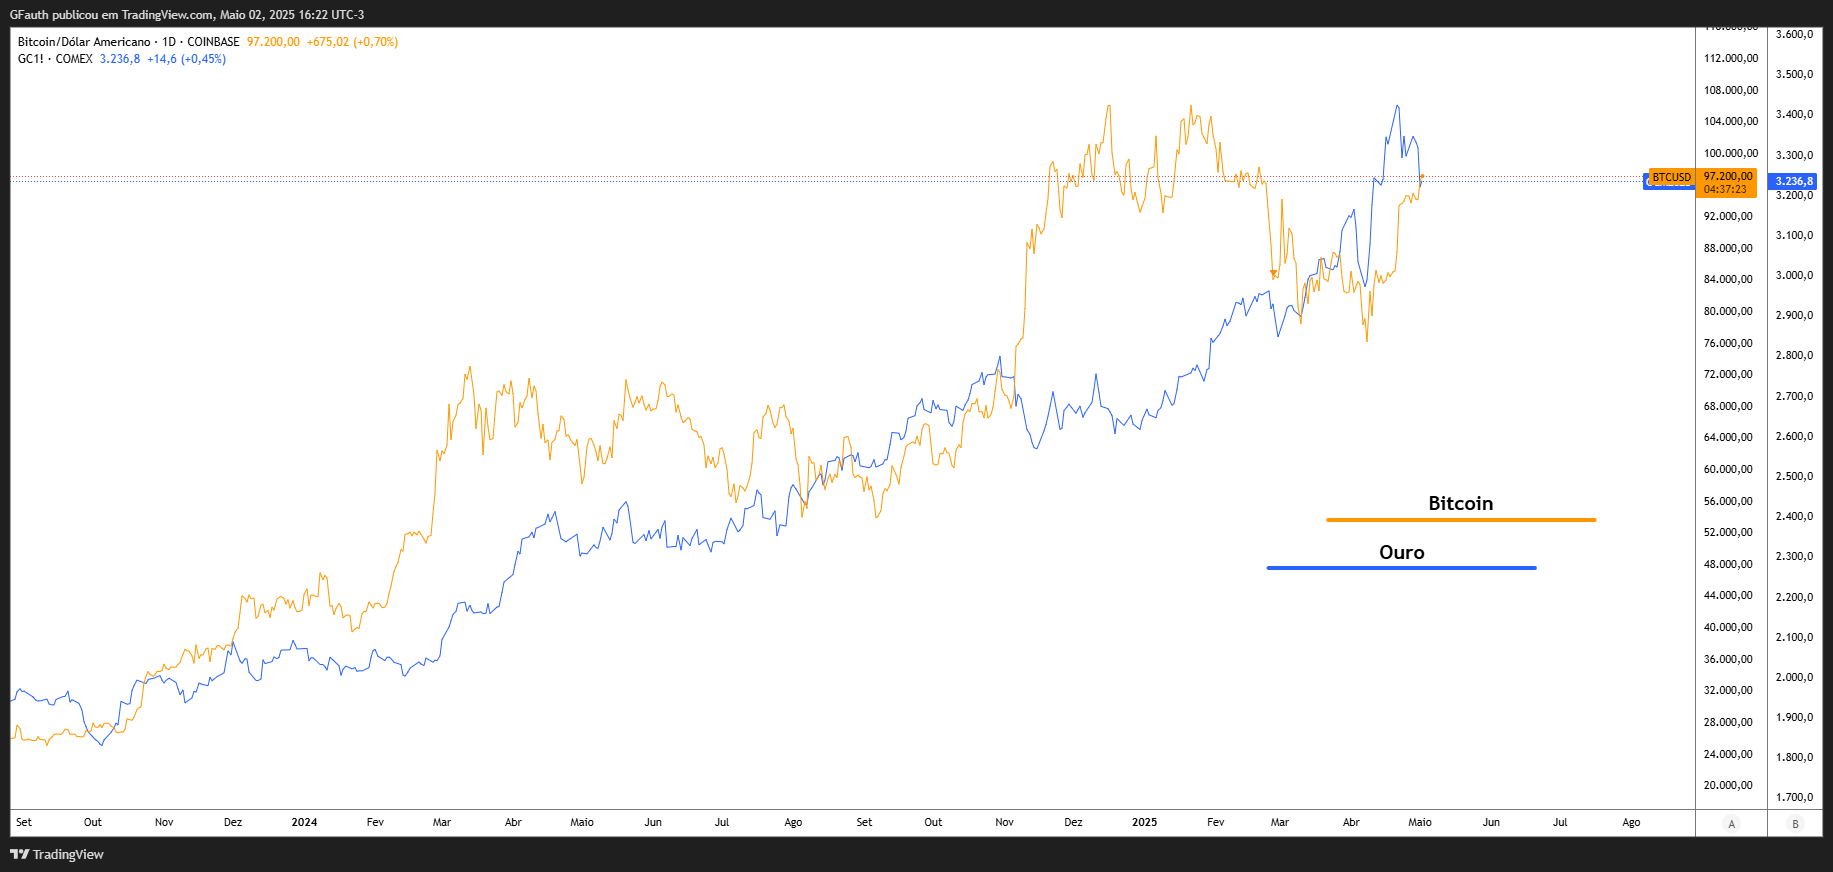Click the 60.000,00 price axis label
Image resolution: width=1833 pixels, height=872 pixels.
coord(1728,469)
